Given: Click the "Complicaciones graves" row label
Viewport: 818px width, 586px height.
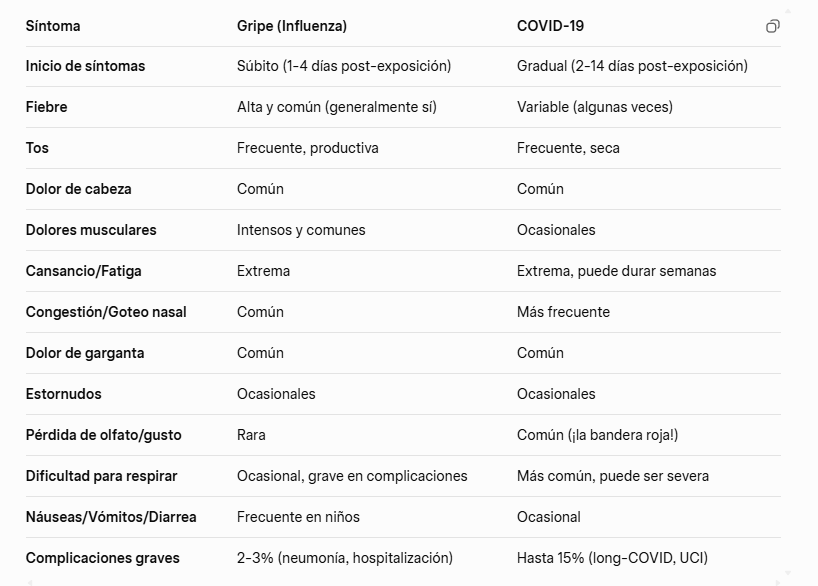Looking at the screenshot, I should coord(102,558).
